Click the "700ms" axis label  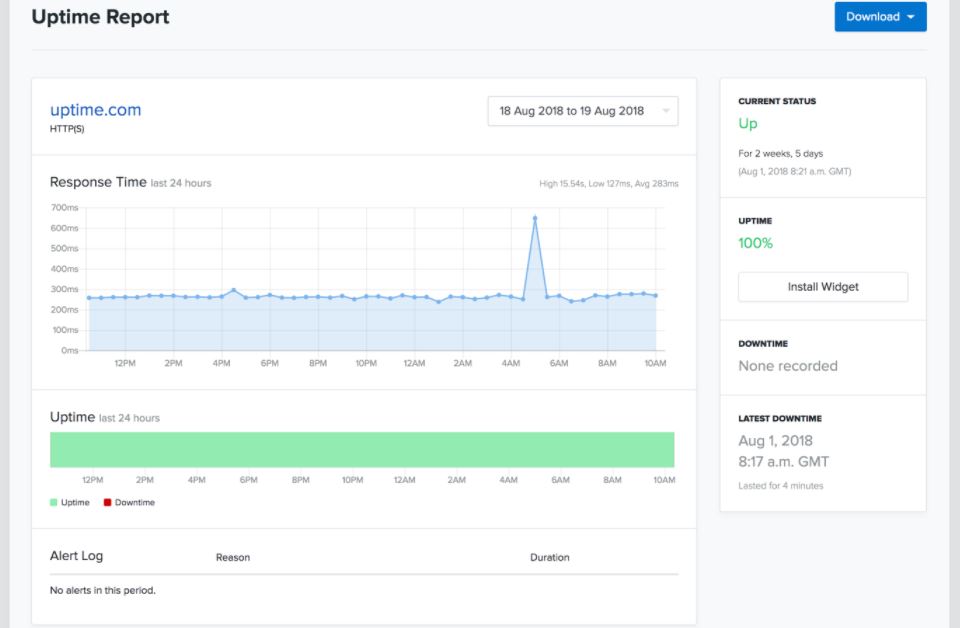[x=64, y=207]
